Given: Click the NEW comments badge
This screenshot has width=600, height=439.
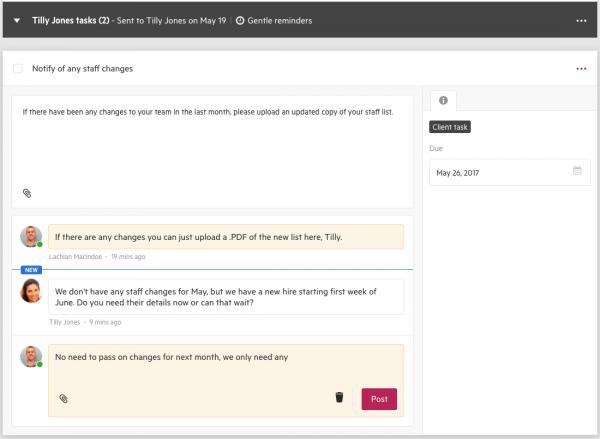Looking at the screenshot, I should click(31, 270).
